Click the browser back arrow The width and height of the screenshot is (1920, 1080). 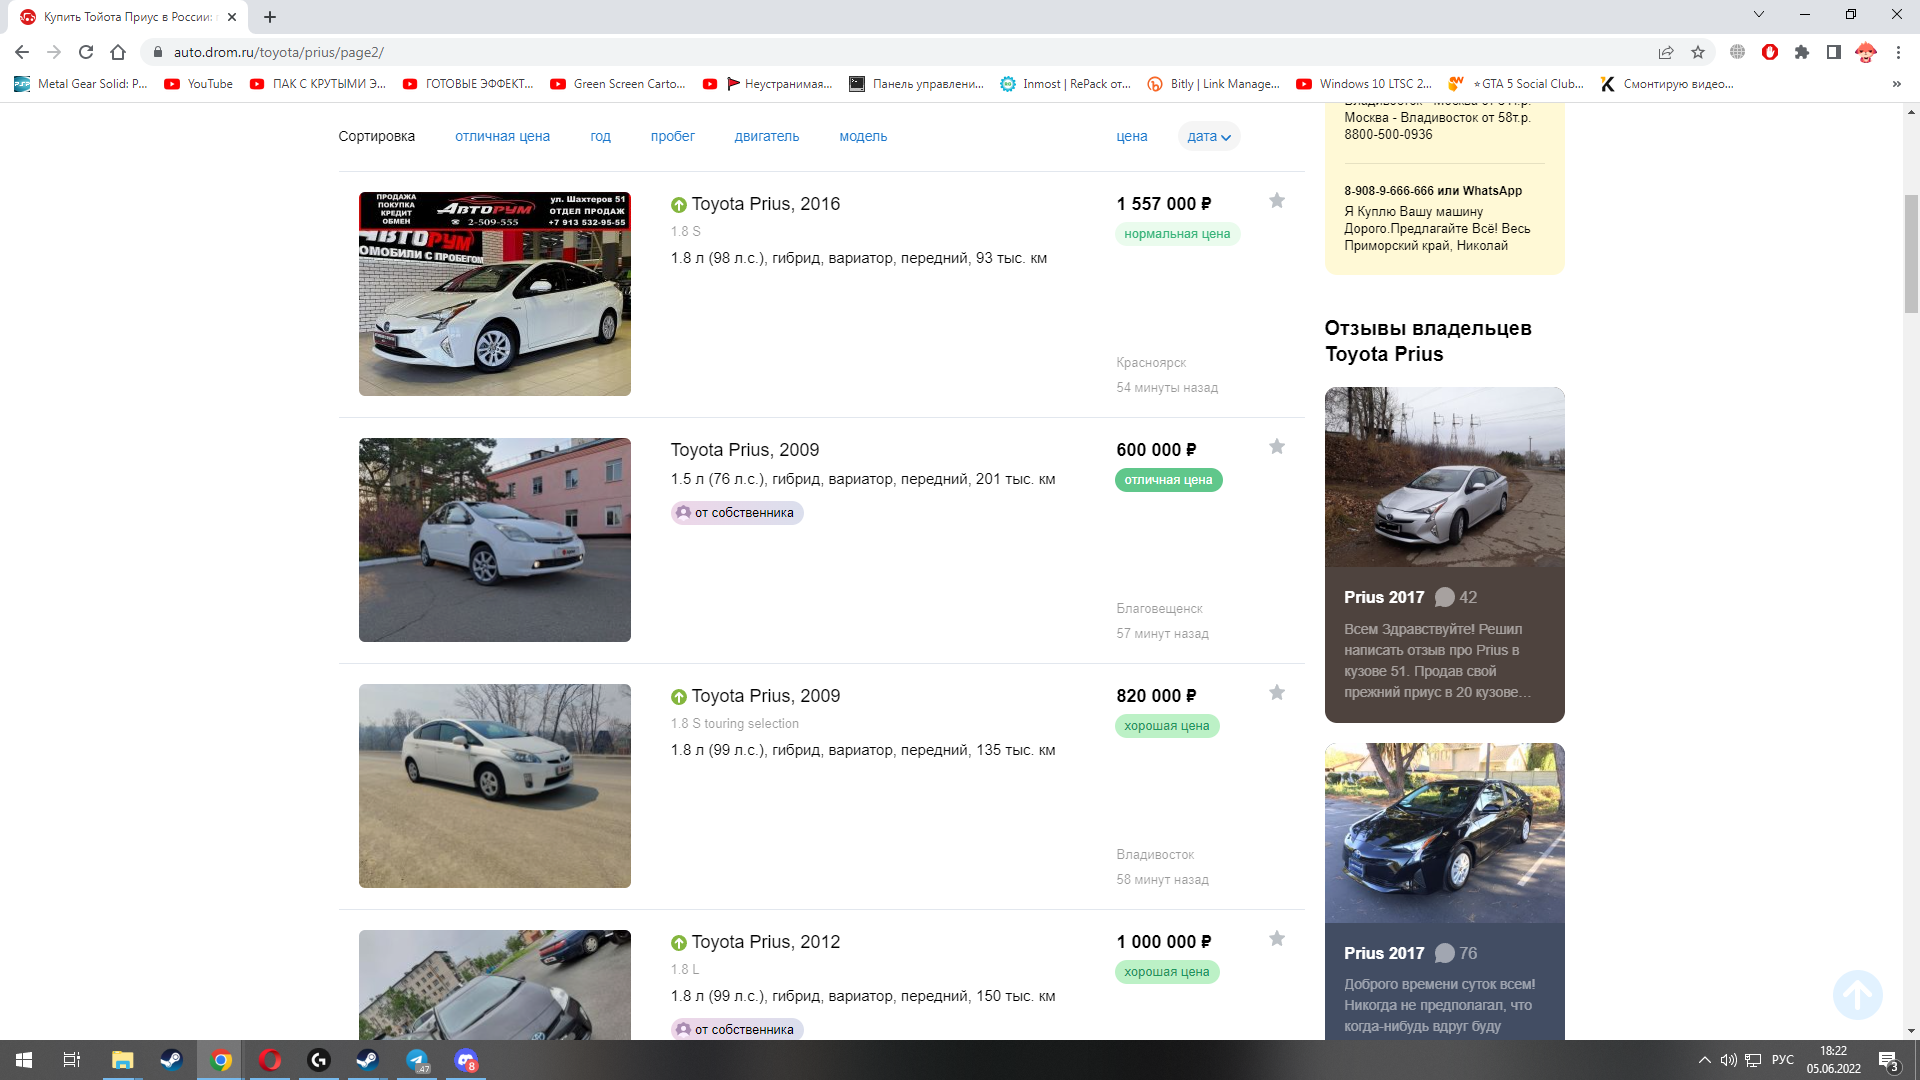22,52
